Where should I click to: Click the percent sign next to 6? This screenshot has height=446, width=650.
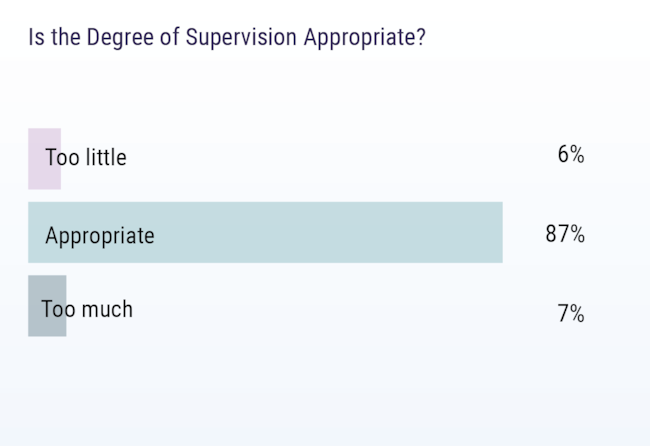point(577,154)
